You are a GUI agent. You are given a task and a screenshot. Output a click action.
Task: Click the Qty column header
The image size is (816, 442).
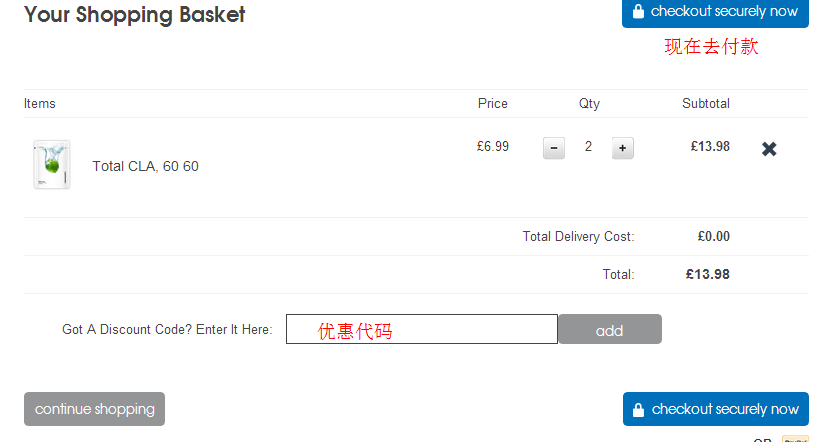(589, 104)
